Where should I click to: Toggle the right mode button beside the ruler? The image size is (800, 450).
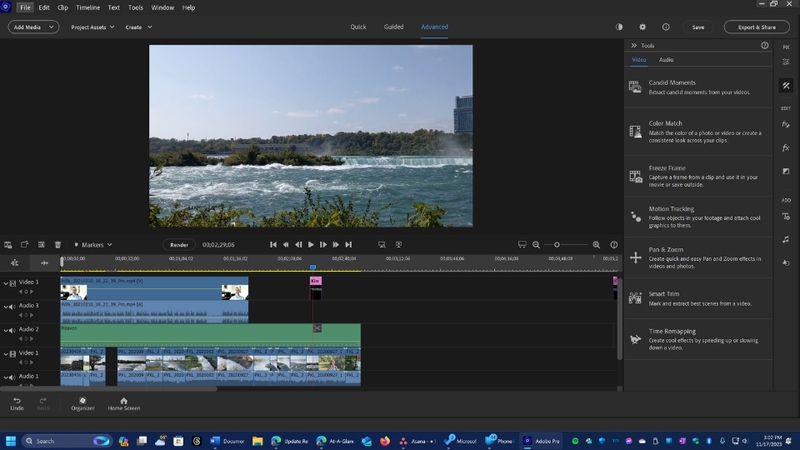point(44,263)
